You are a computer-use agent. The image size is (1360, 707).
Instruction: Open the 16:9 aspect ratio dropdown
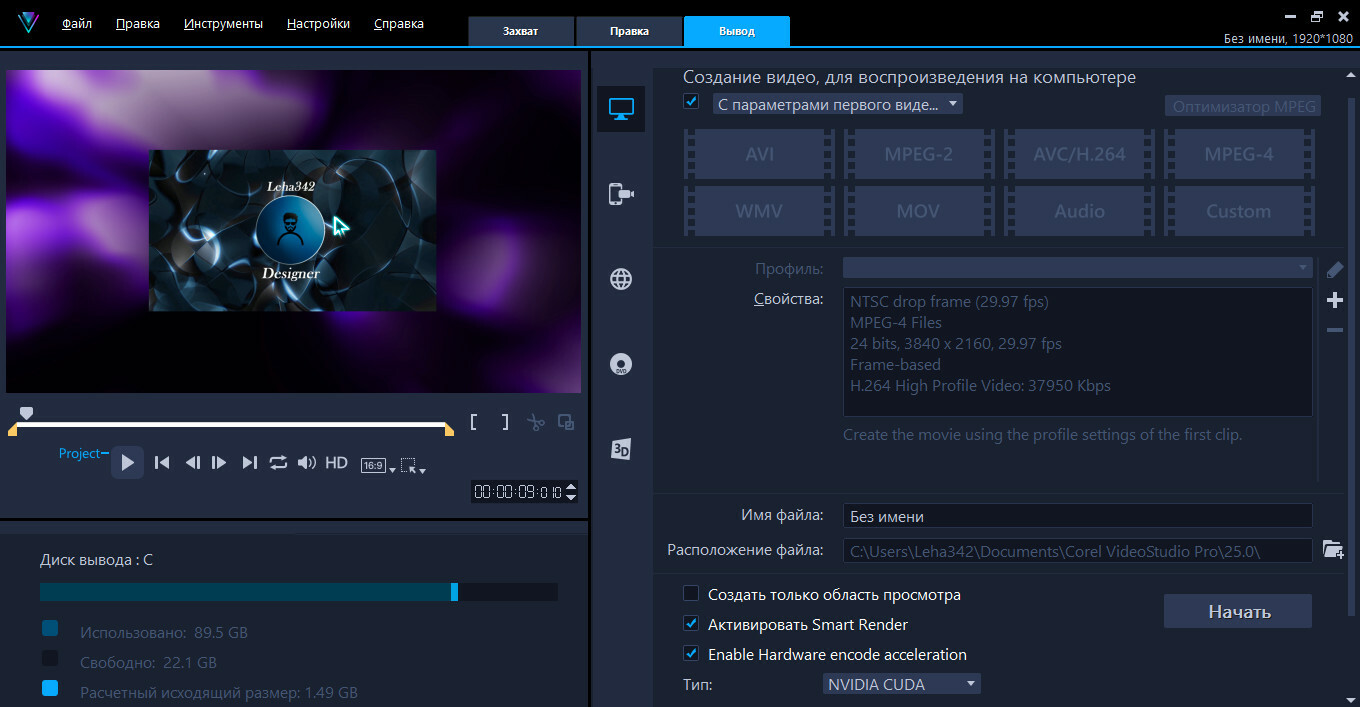(378, 465)
